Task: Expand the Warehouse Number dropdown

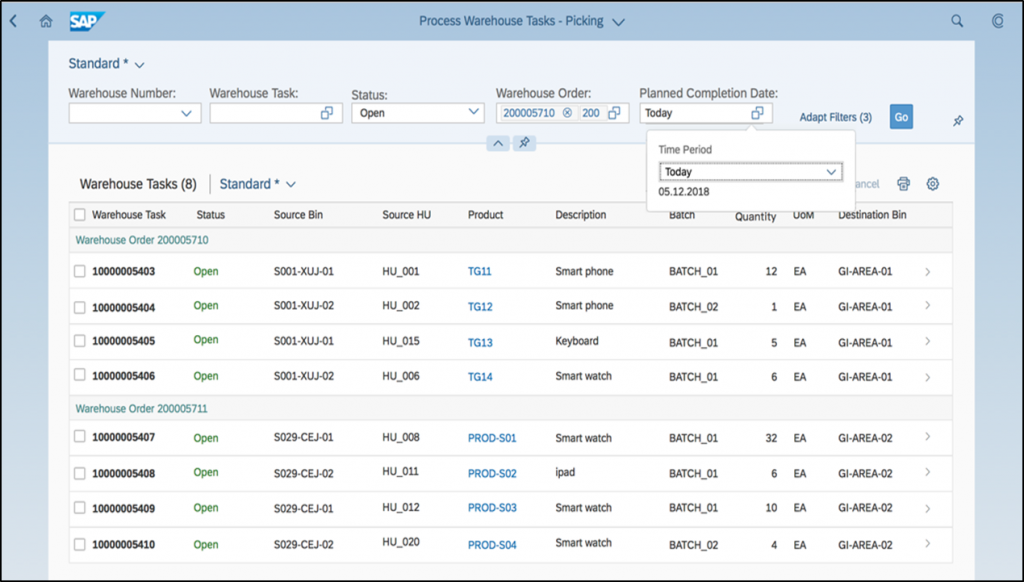Action: pos(186,114)
